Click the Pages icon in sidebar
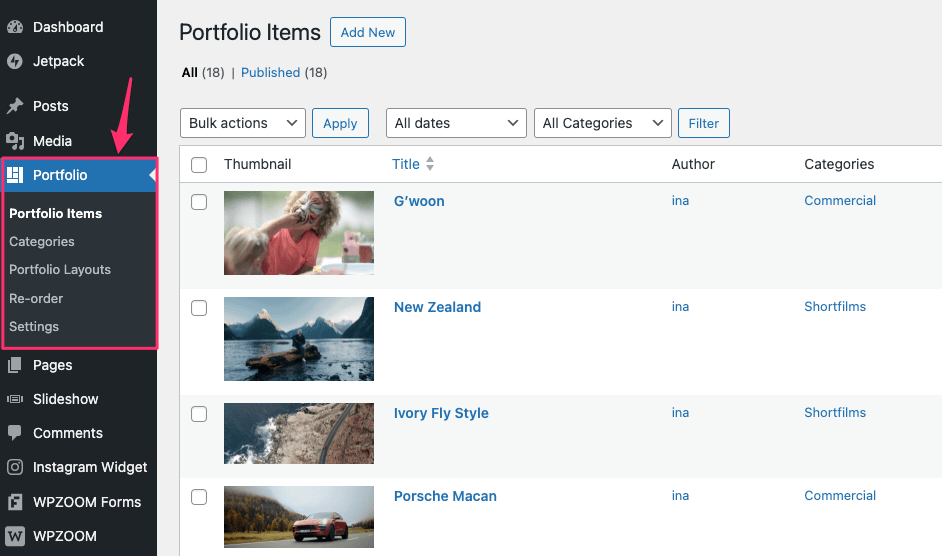This screenshot has width=942, height=556. 15,365
